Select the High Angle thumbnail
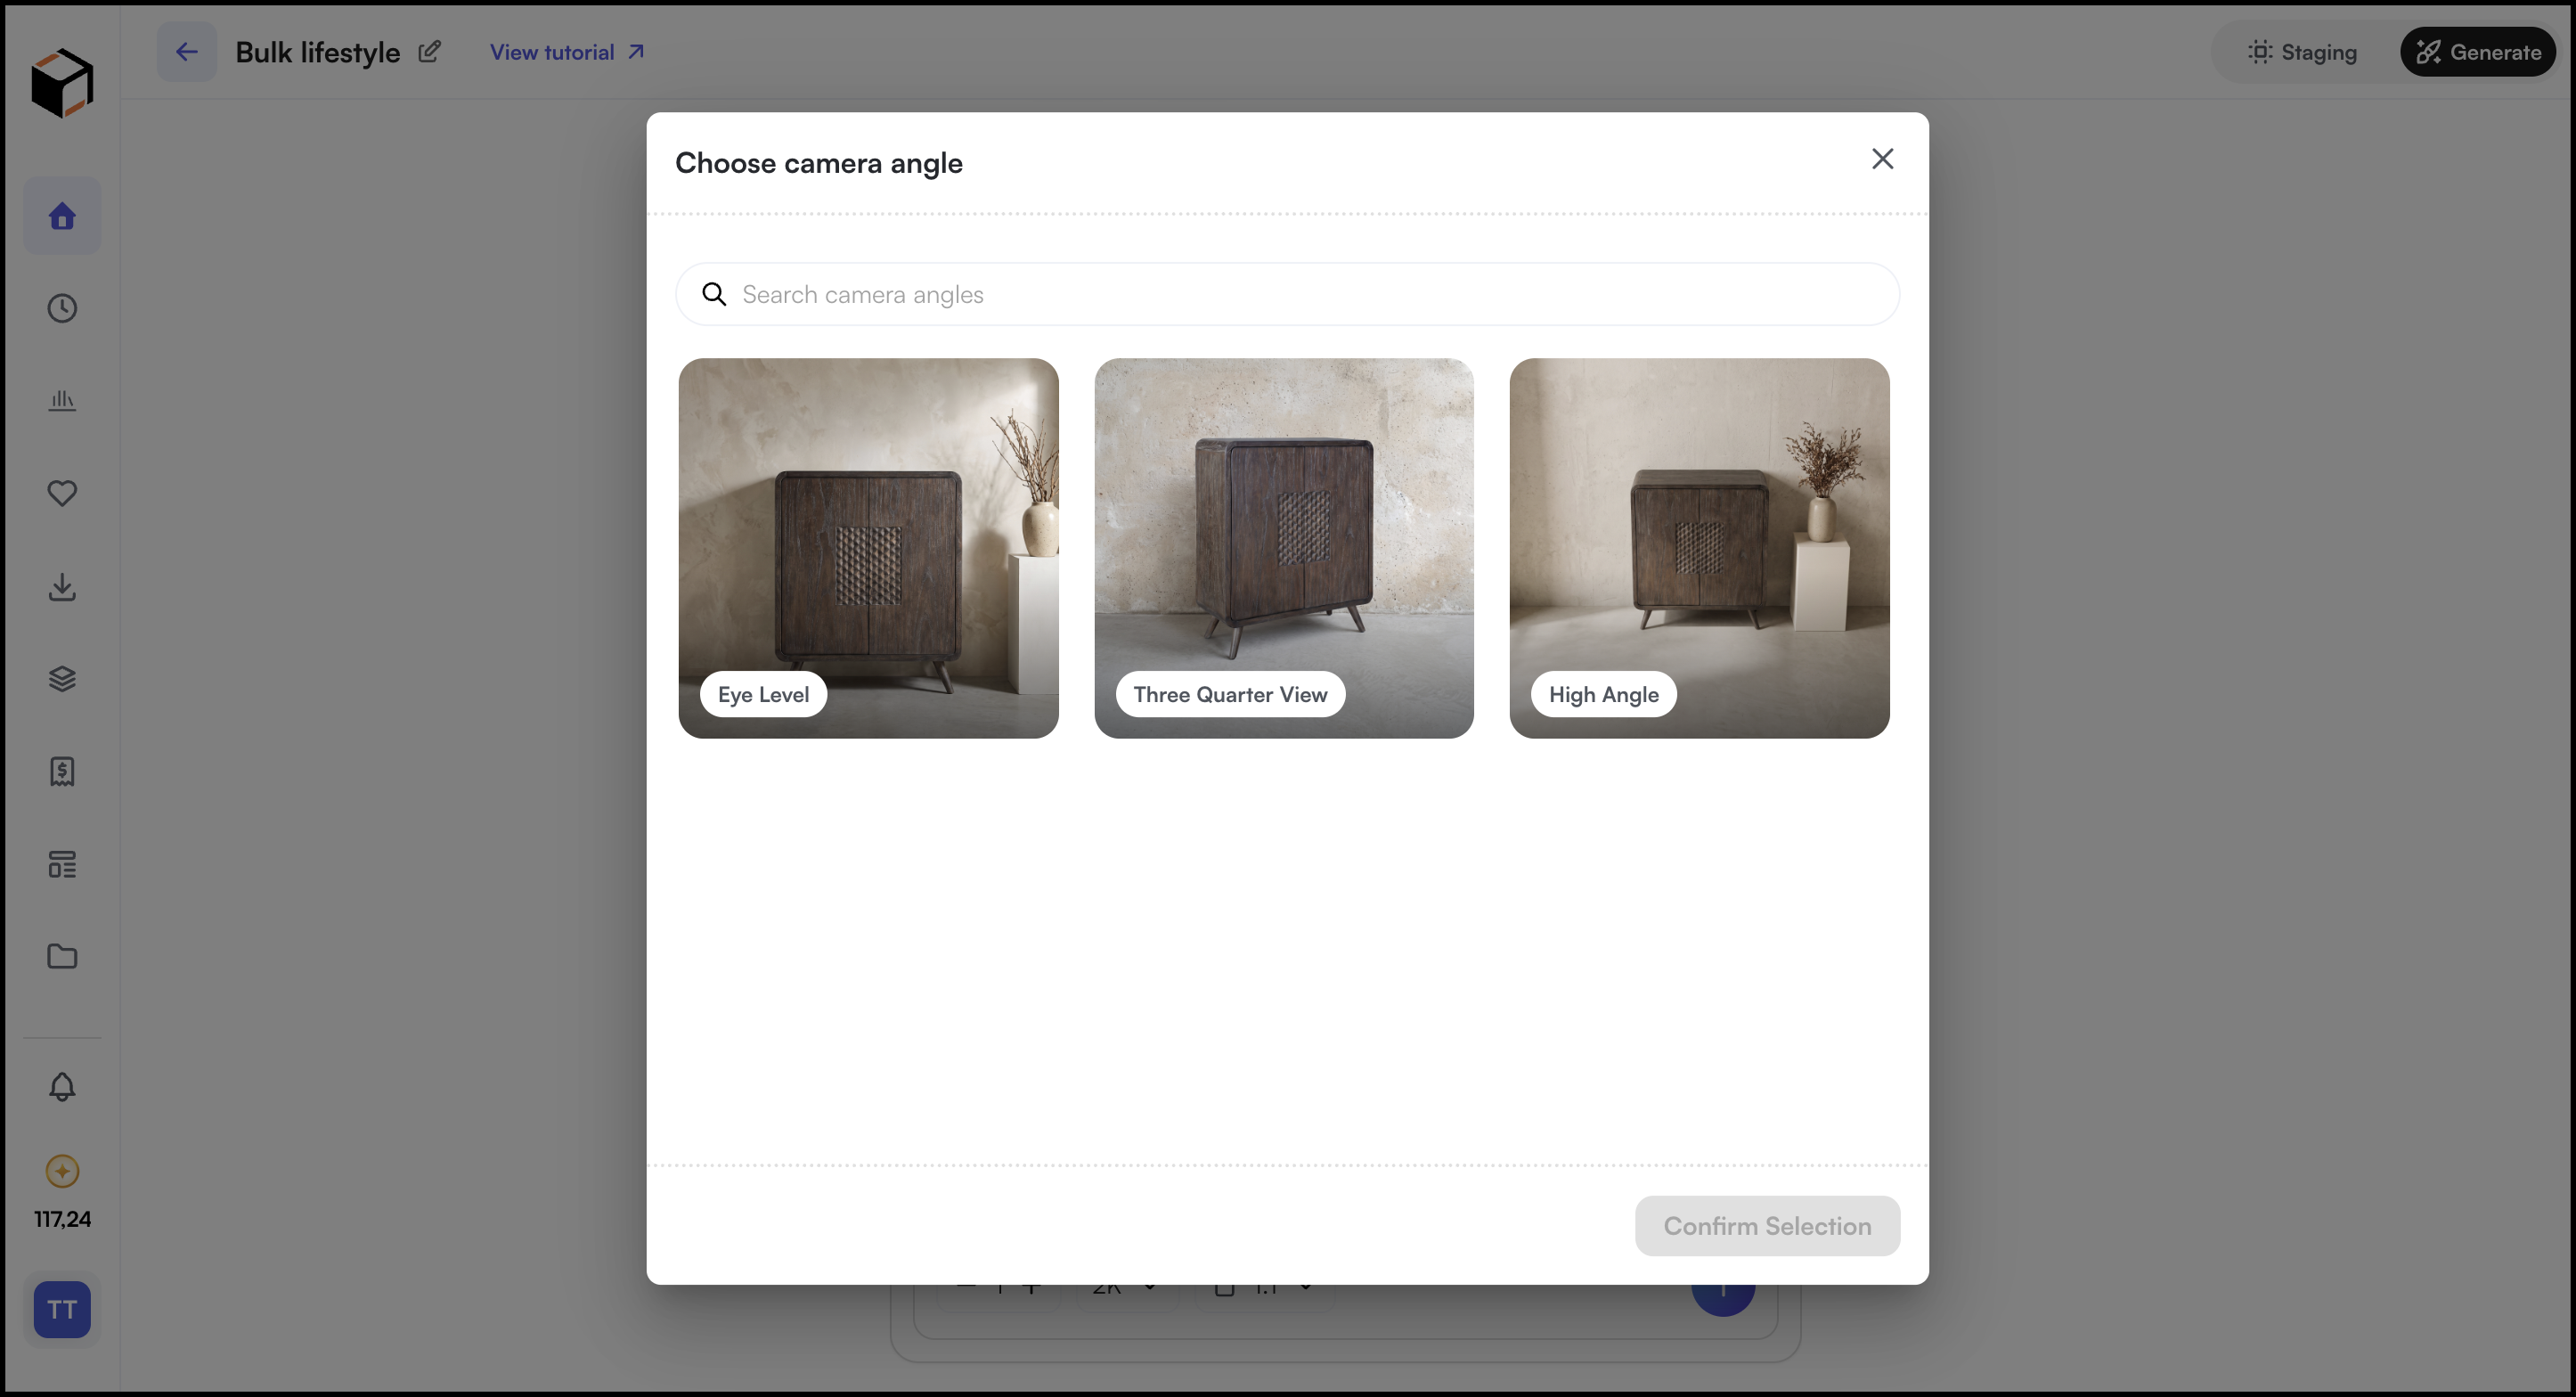The image size is (2576, 1397). 1699,548
